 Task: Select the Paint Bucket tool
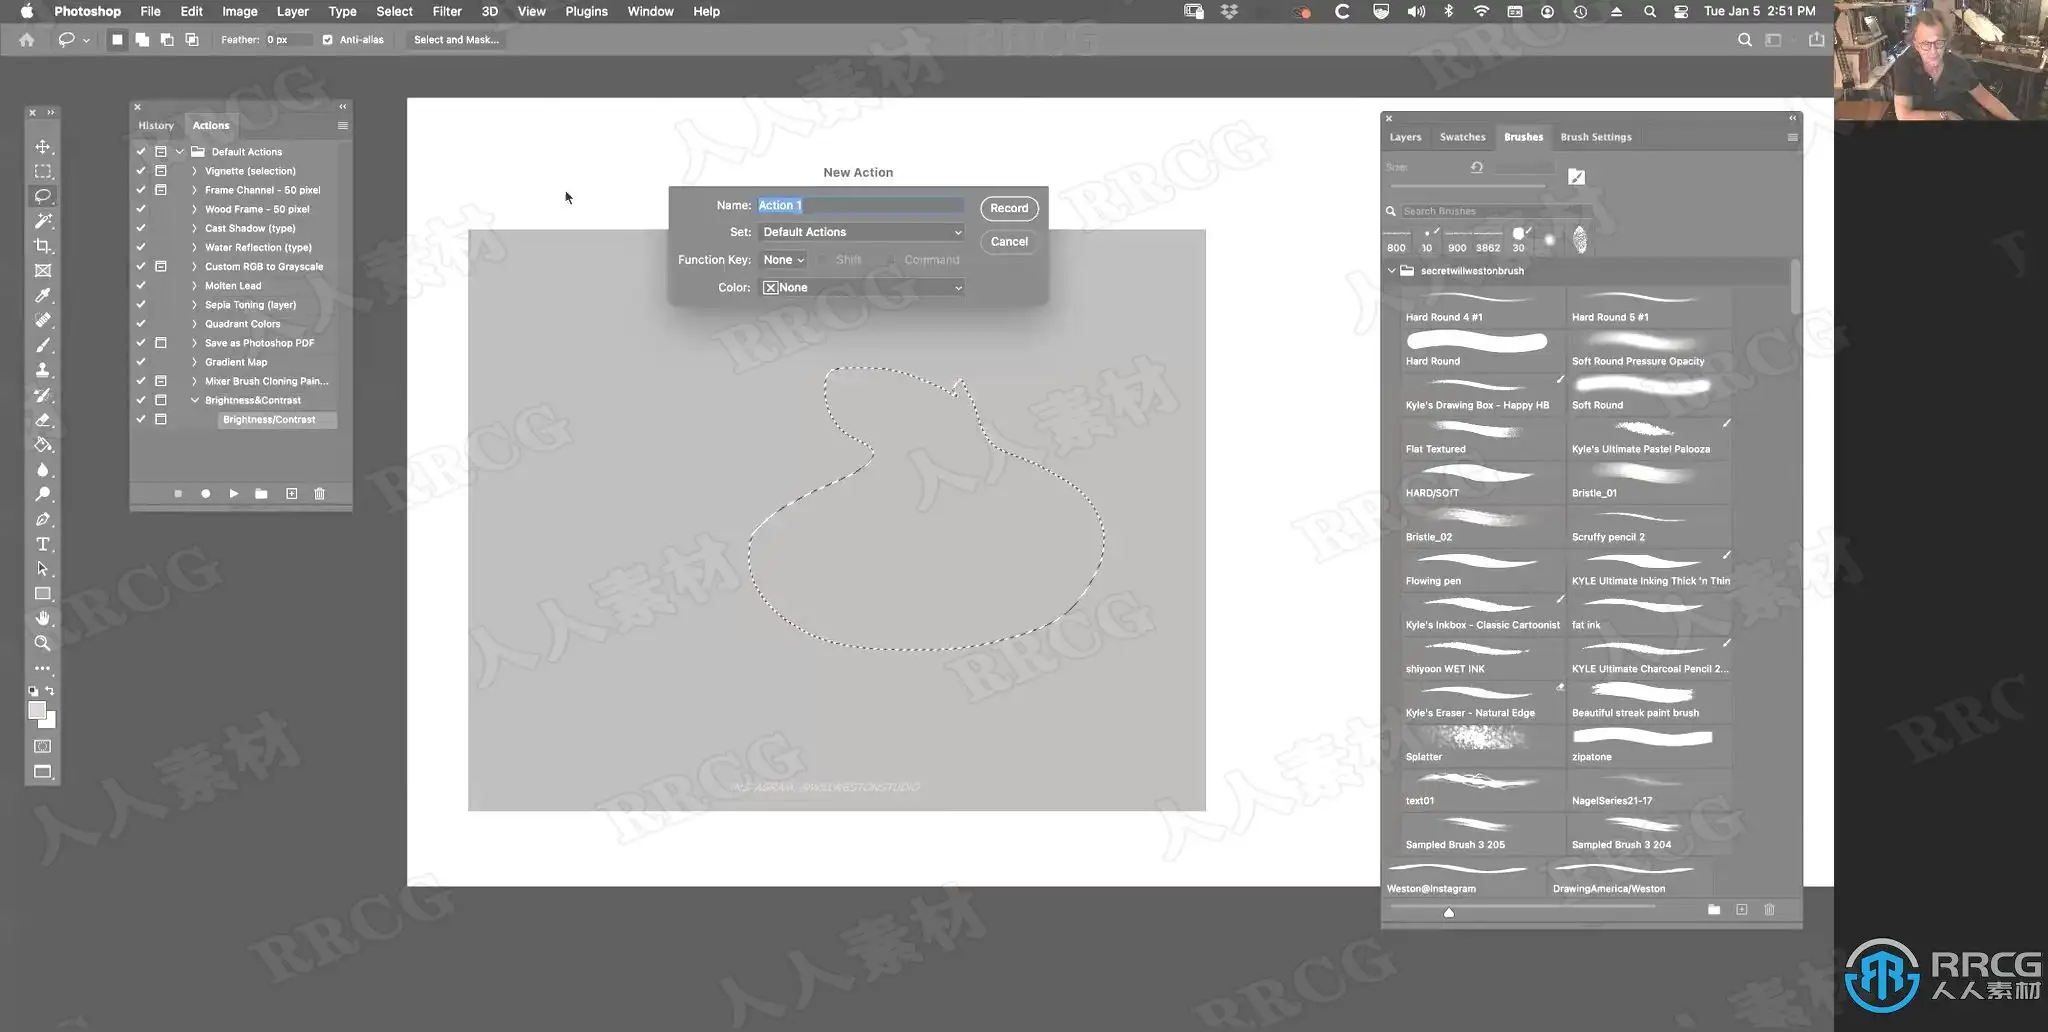click(x=43, y=445)
